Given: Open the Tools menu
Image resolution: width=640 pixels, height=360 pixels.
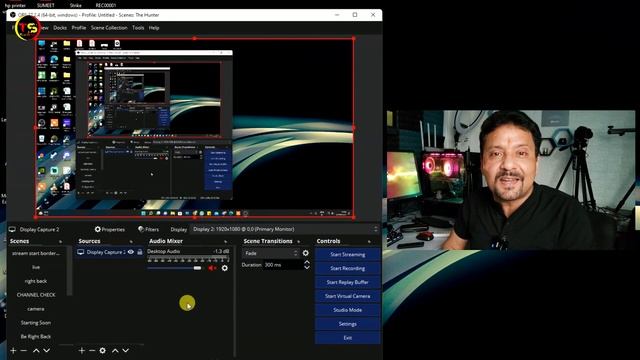Looking at the screenshot, I should tap(138, 28).
